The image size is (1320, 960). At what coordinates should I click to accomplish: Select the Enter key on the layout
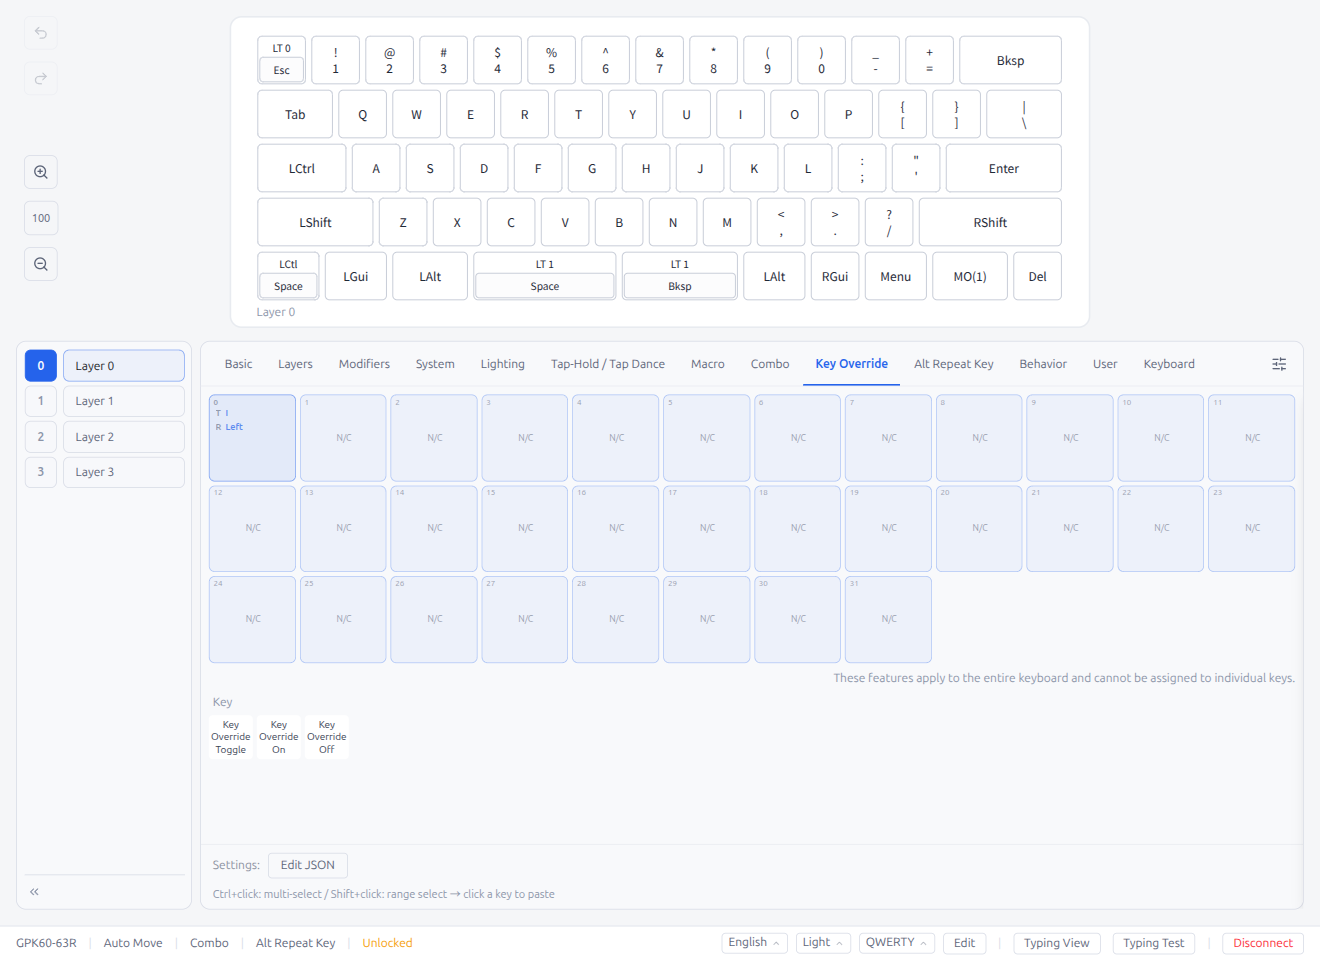[x=1003, y=168]
